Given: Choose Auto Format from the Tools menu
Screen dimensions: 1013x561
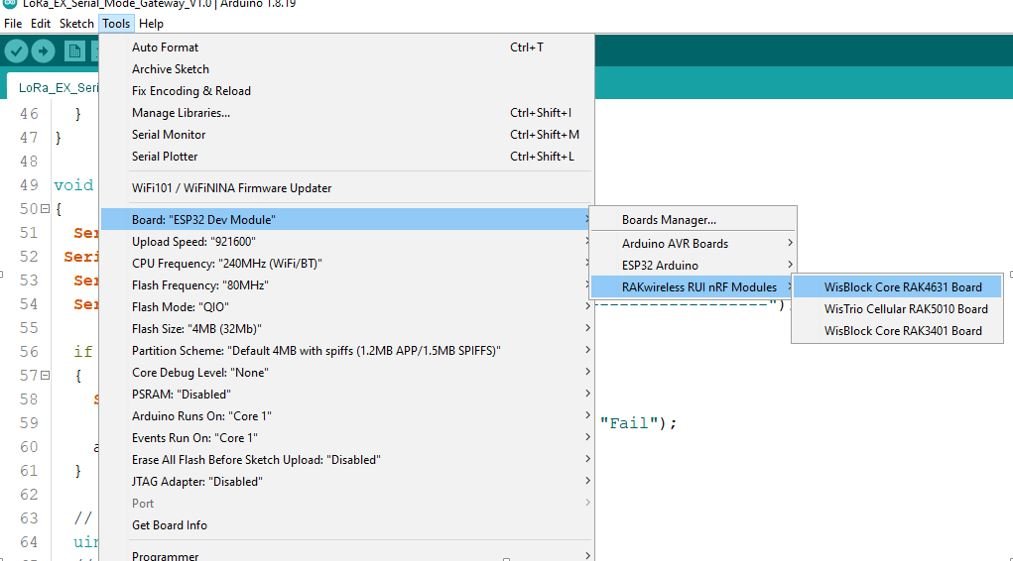Looking at the screenshot, I should tap(165, 47).
